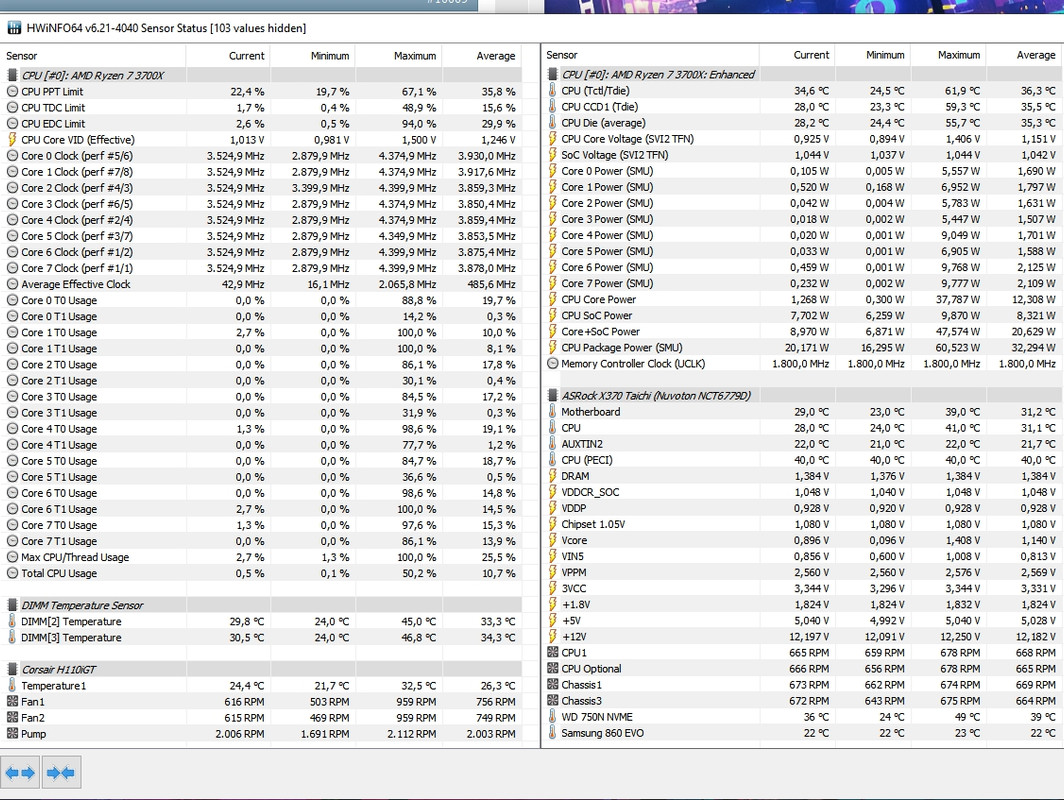Click the left panel Current column header
The height and width of the screenshot is (800, 1064).
click(228, 56)
